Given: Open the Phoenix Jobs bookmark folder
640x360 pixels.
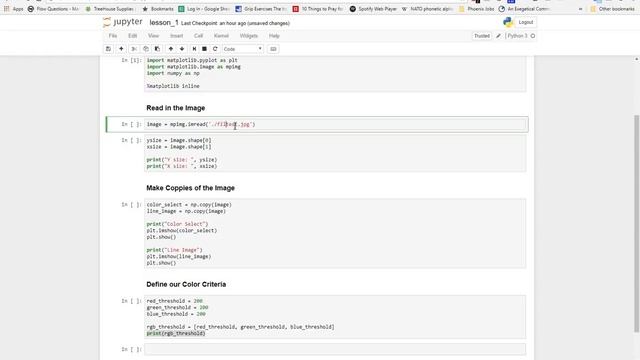Looking at the screenshot, I should tap(477, 9).
